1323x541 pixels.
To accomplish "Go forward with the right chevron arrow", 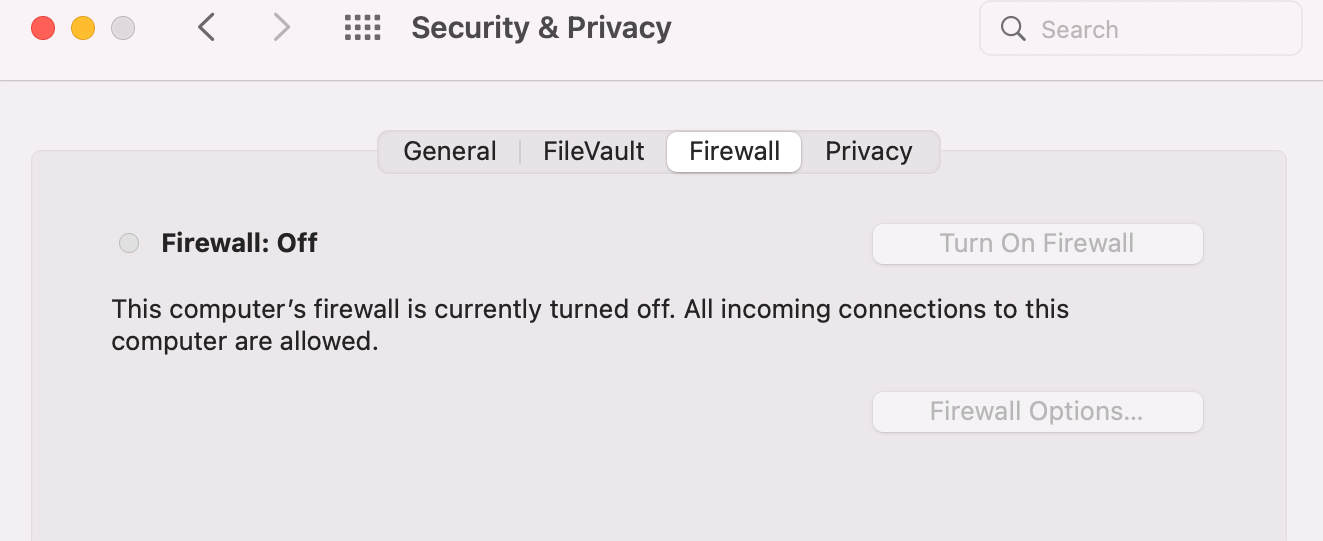I will click(x=282, y=28).
